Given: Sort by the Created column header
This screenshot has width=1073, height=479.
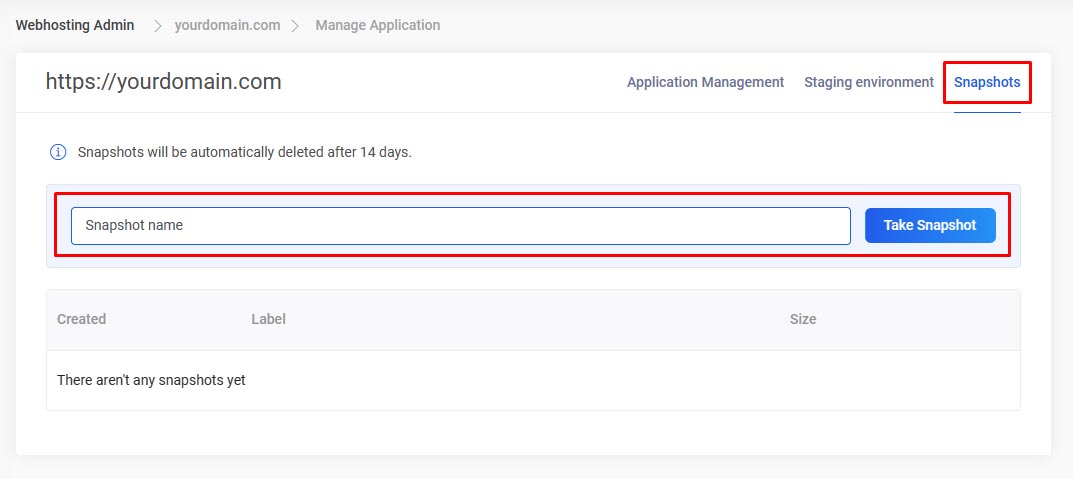Looking at the screenshot, I should click(81, 319).
